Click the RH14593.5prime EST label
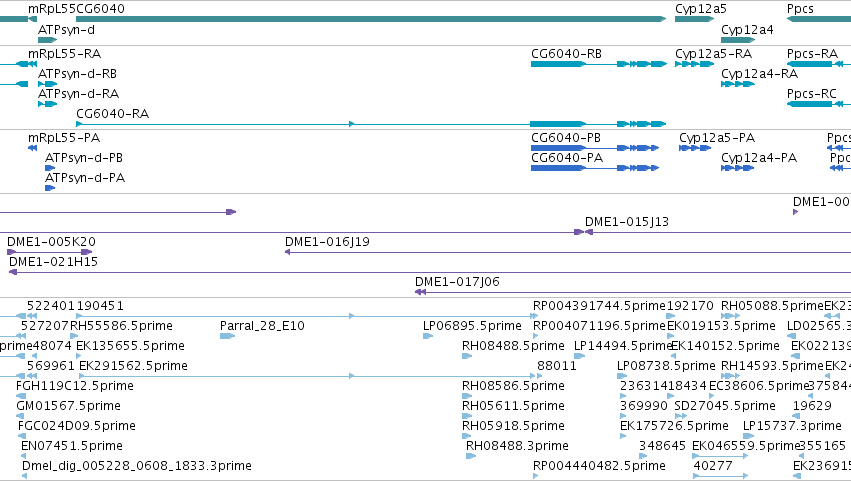851x481 pixels. coord(772,366)
